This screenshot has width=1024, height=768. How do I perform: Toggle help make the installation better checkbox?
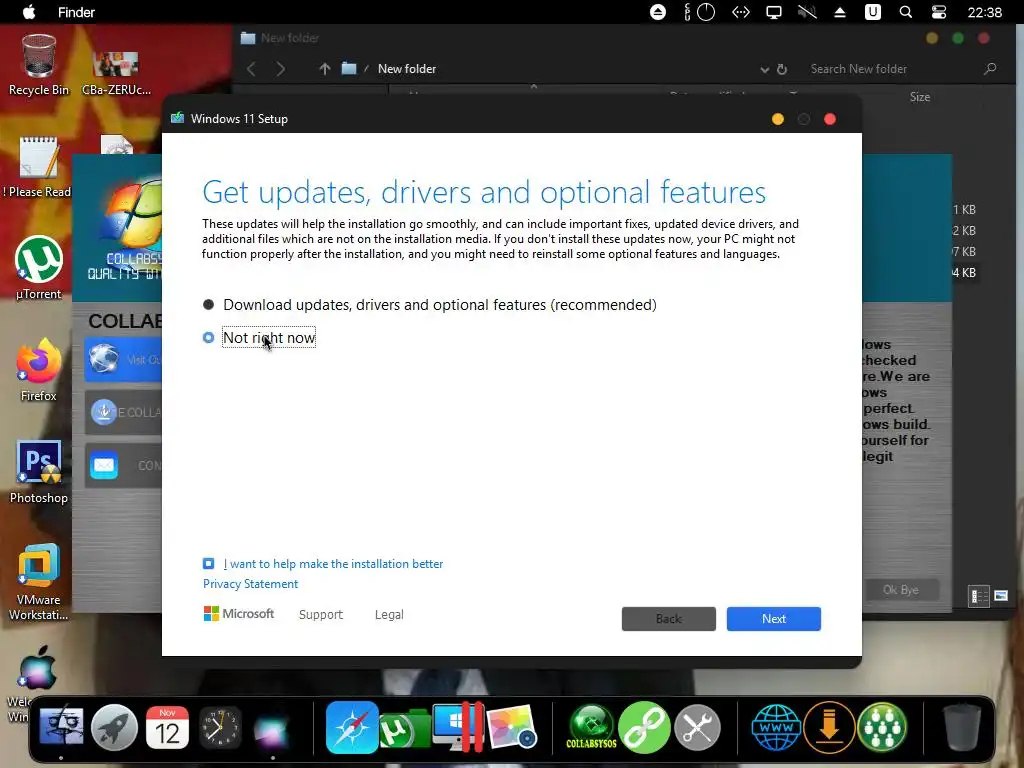point(208,564)
